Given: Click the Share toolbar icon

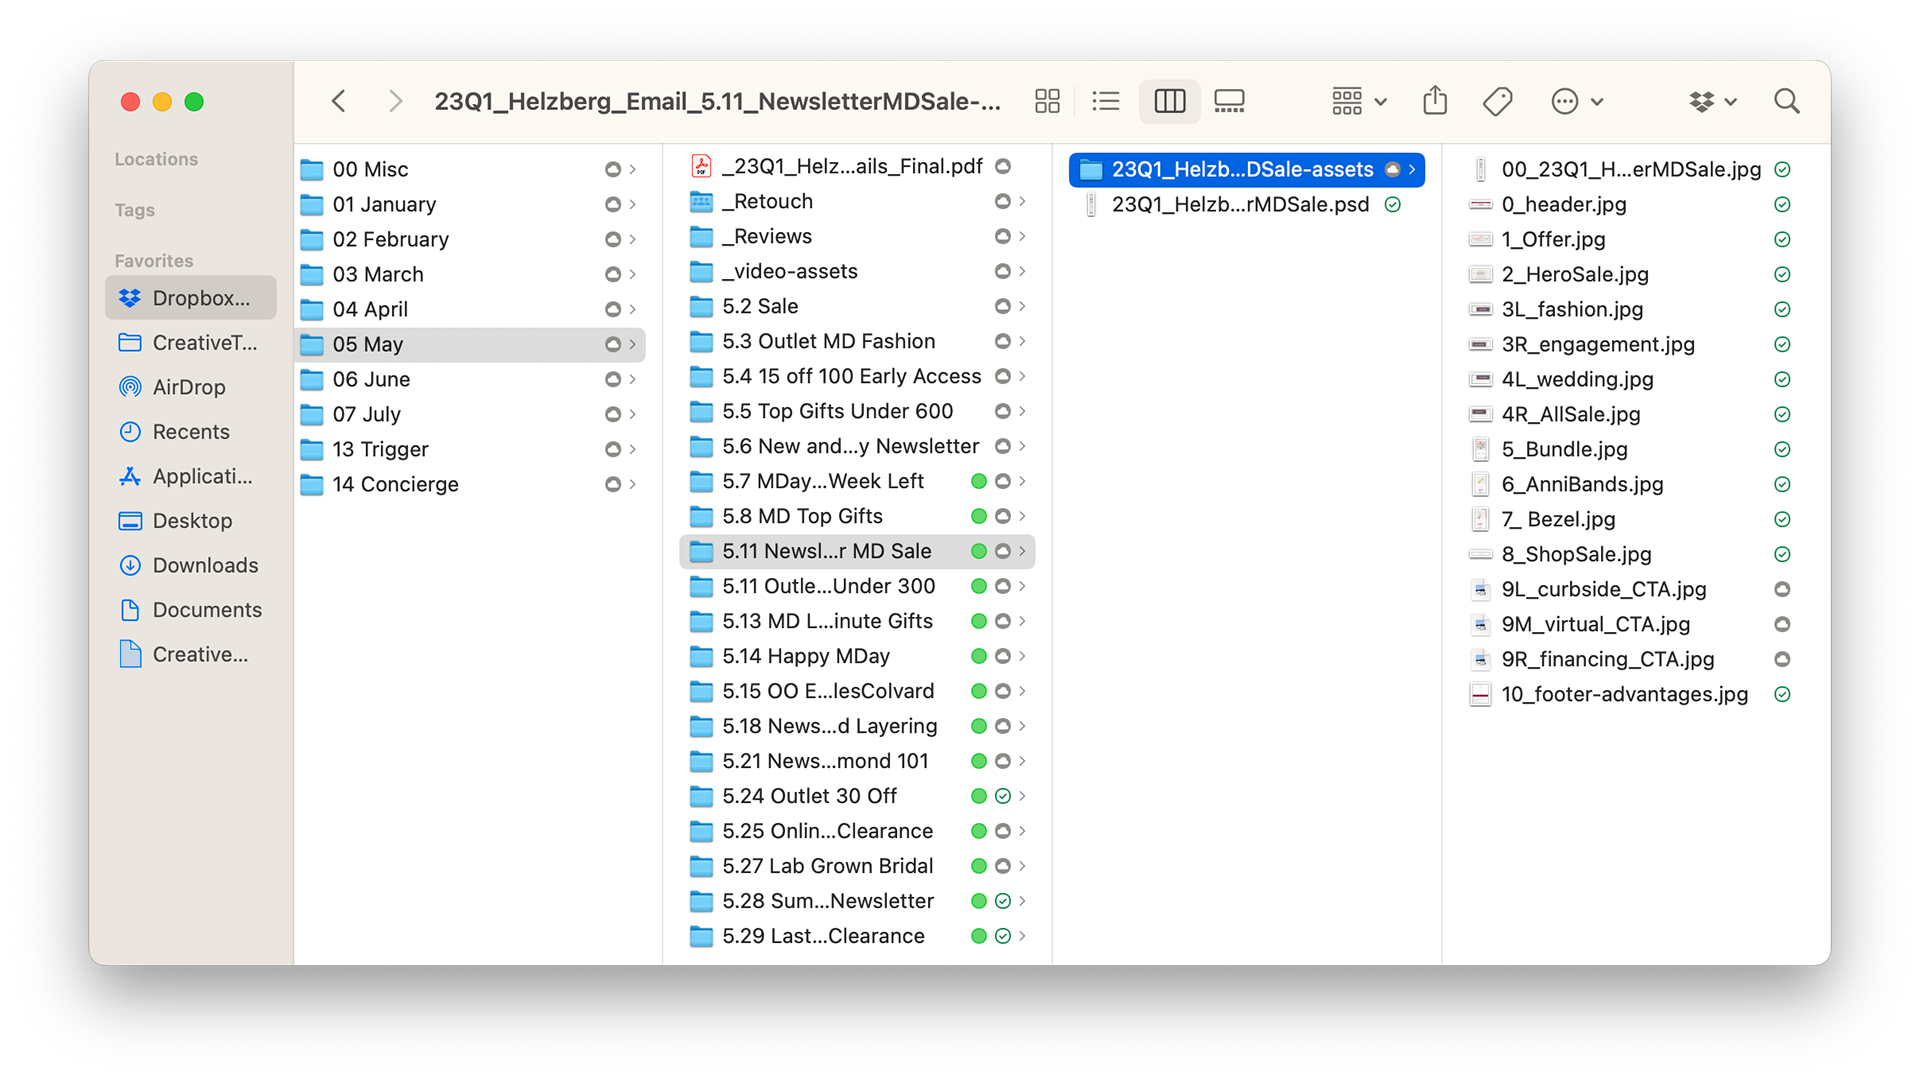Looking at the screenshot, I should point(1435,101).
